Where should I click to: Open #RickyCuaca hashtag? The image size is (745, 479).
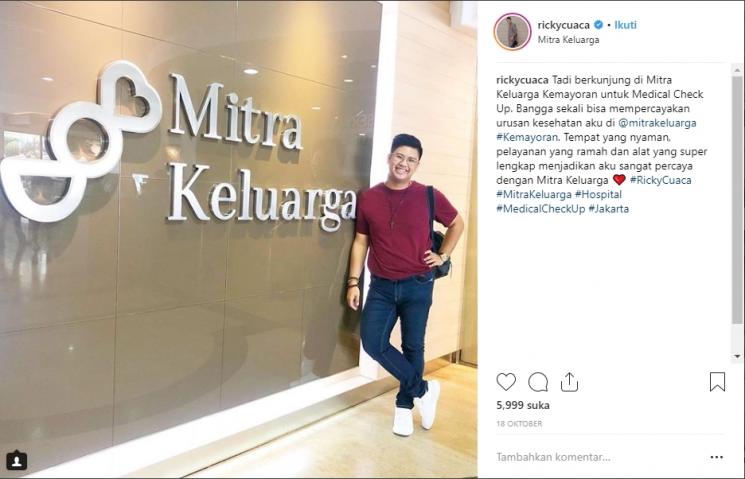(x=660, y=180)
